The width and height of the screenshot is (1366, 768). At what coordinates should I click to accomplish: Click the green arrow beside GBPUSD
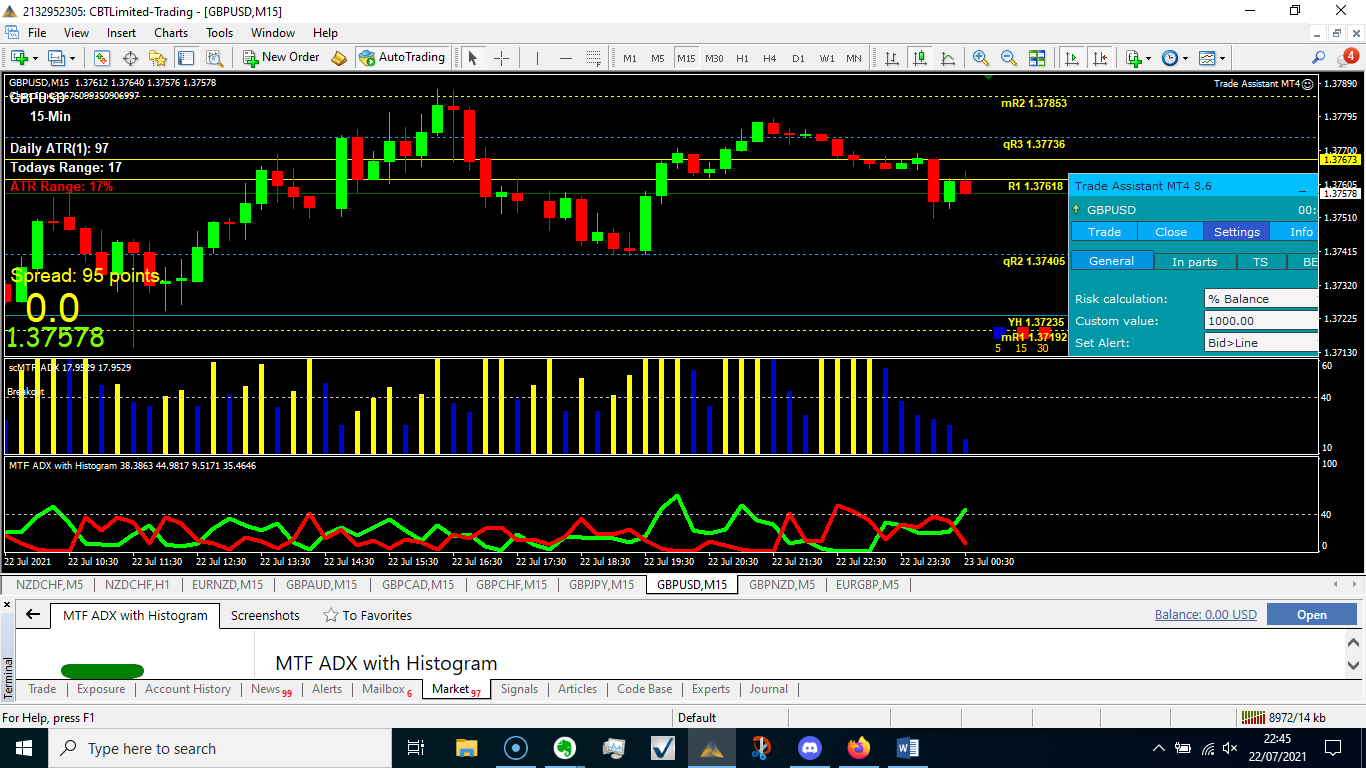pos(1076,210)
